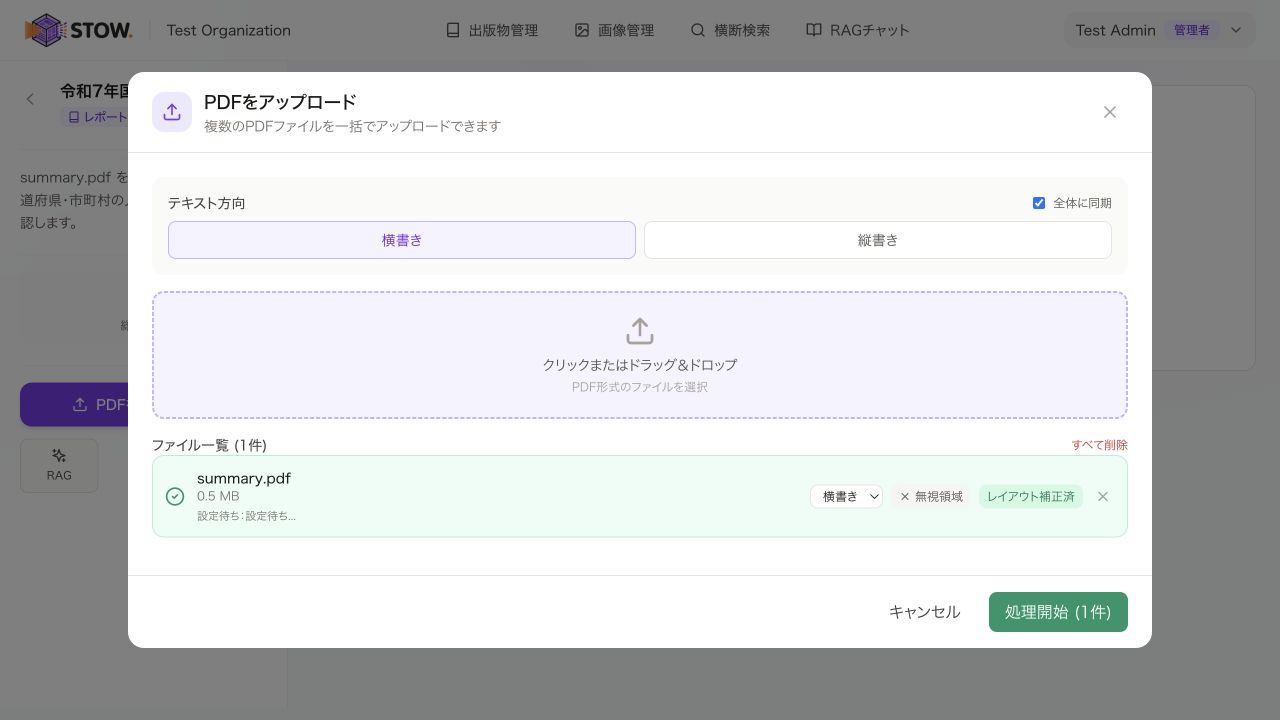Open the 横書き dropdown for summary.pdf

point(846,496)
